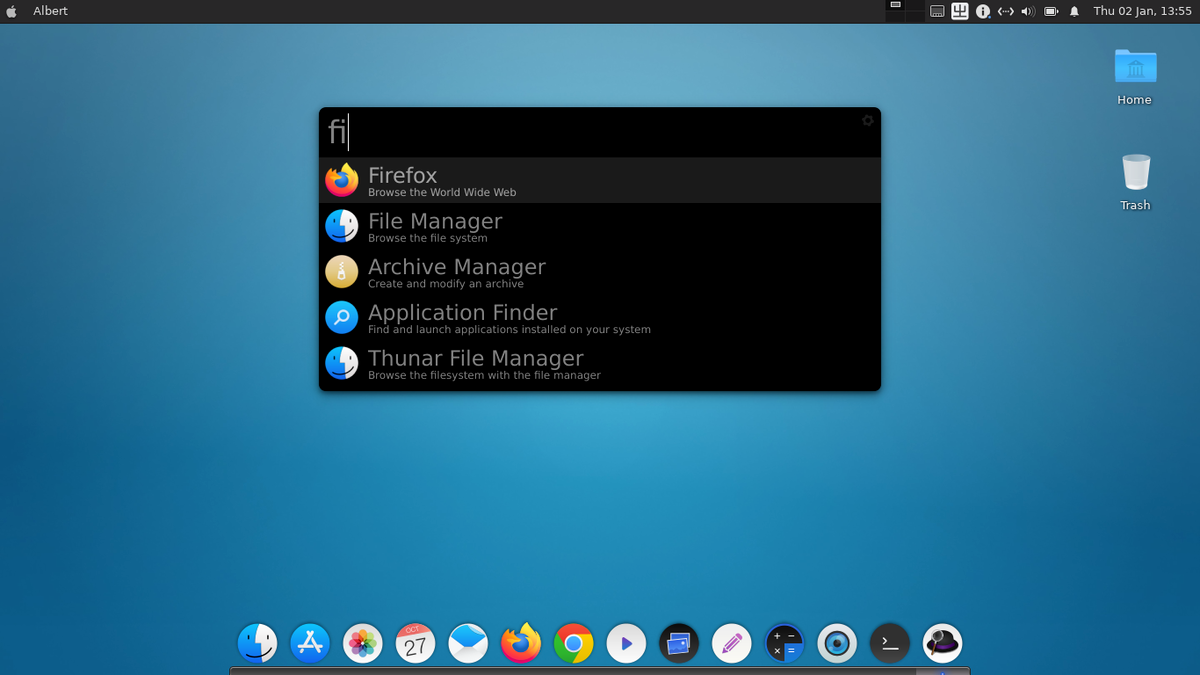Open the network status tray menu

pos(1005,11)
